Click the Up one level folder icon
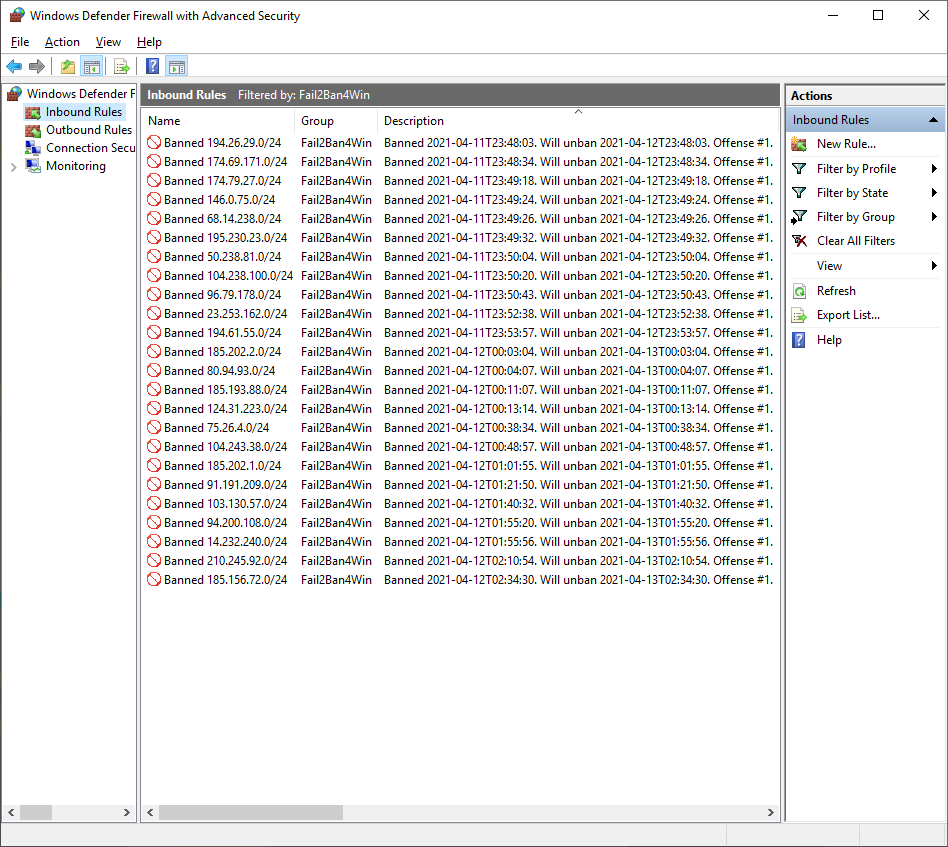The width and height of the screenshot is (948, 847). coord(68,67)
